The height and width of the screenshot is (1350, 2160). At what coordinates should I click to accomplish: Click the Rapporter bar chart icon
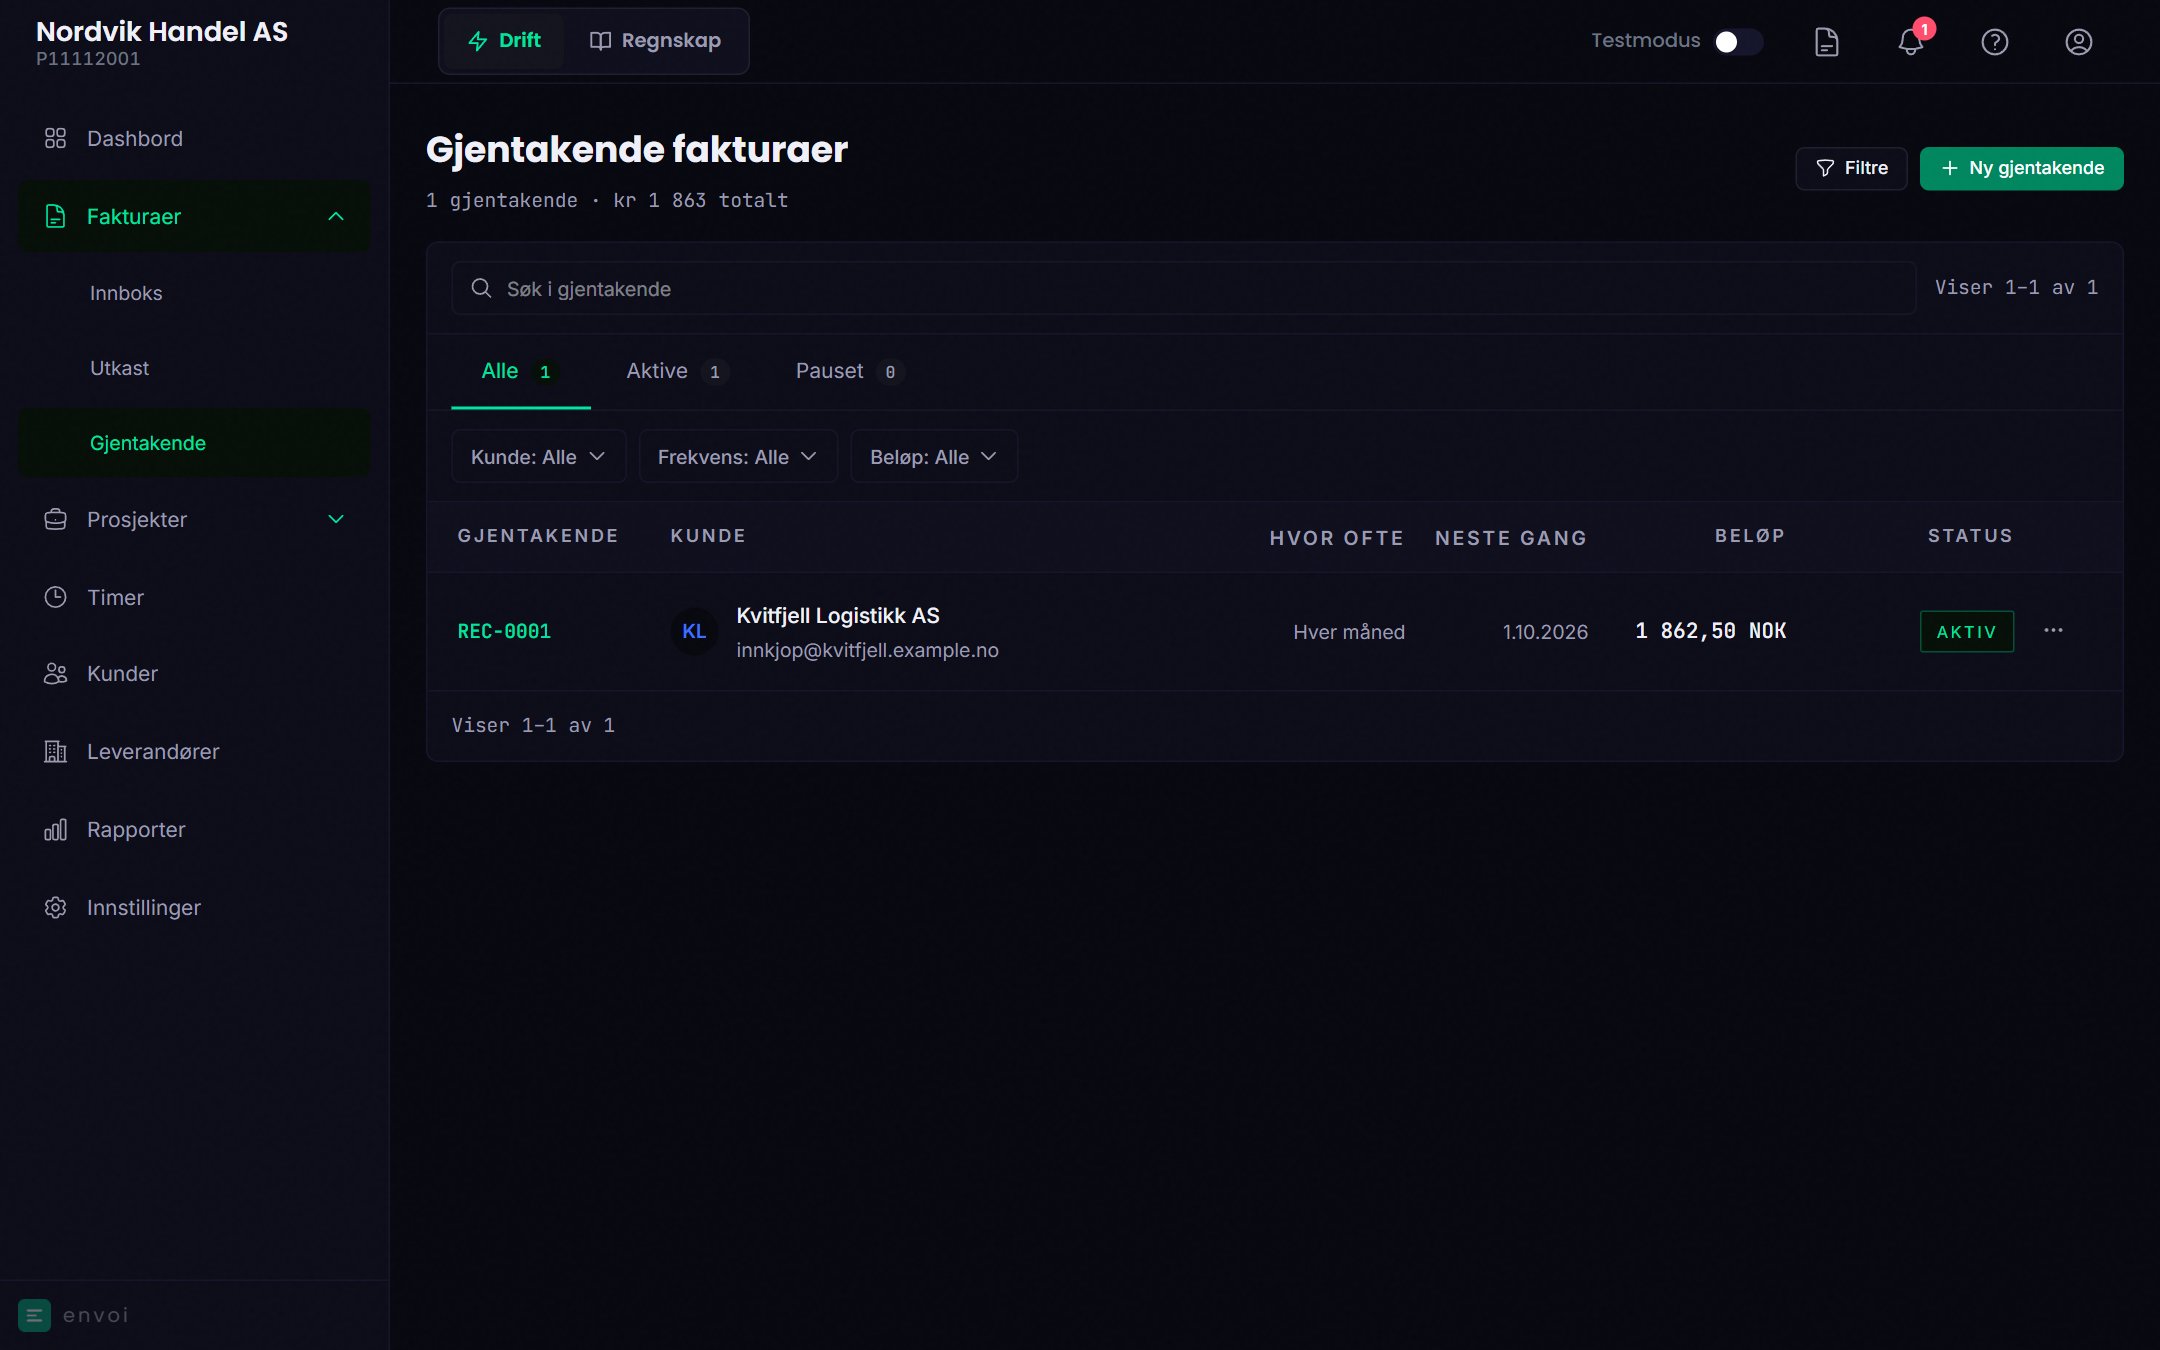(x=55, y=829)
